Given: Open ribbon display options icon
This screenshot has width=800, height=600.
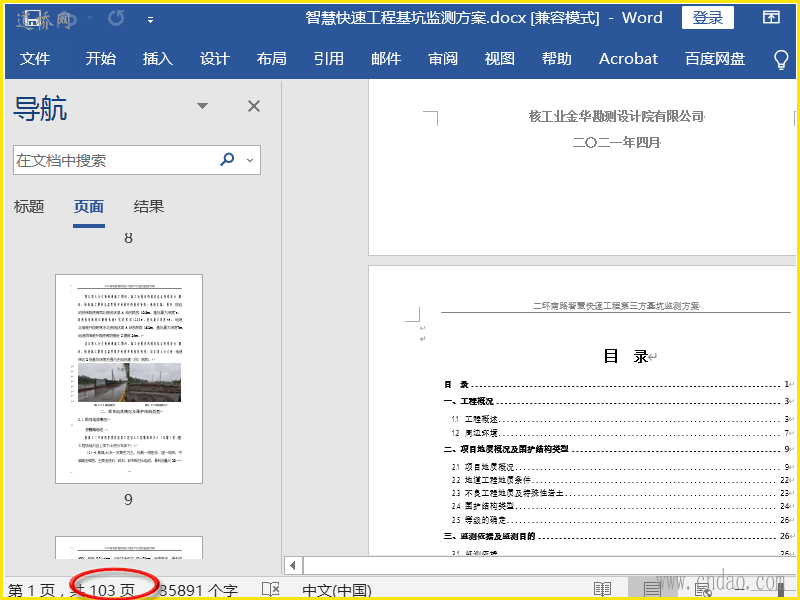Looking at the screenshot, I should click(x=771, y=18).
